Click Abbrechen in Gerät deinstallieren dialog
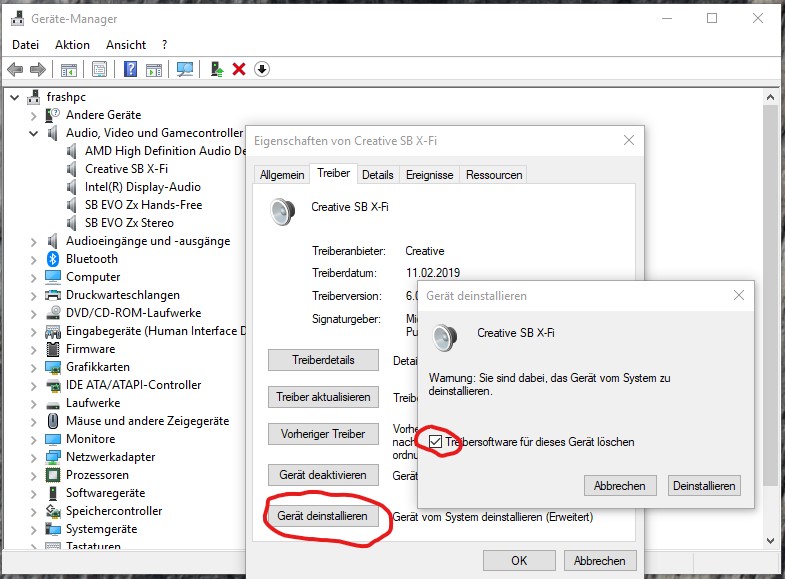The height and width of the screenshot is (579, 785). click(620, 485)
